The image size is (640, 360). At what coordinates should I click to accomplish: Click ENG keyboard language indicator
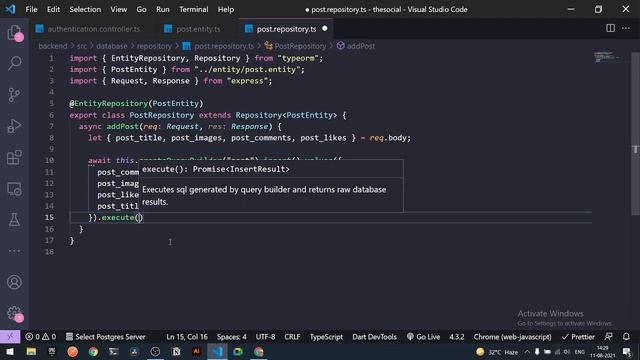580,352
